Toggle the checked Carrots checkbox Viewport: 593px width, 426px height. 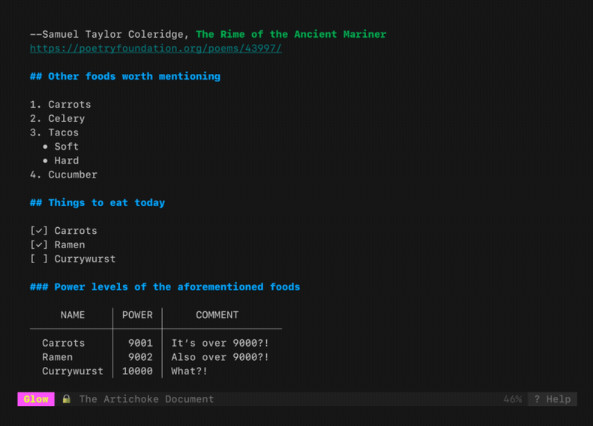tap(39, 230)
